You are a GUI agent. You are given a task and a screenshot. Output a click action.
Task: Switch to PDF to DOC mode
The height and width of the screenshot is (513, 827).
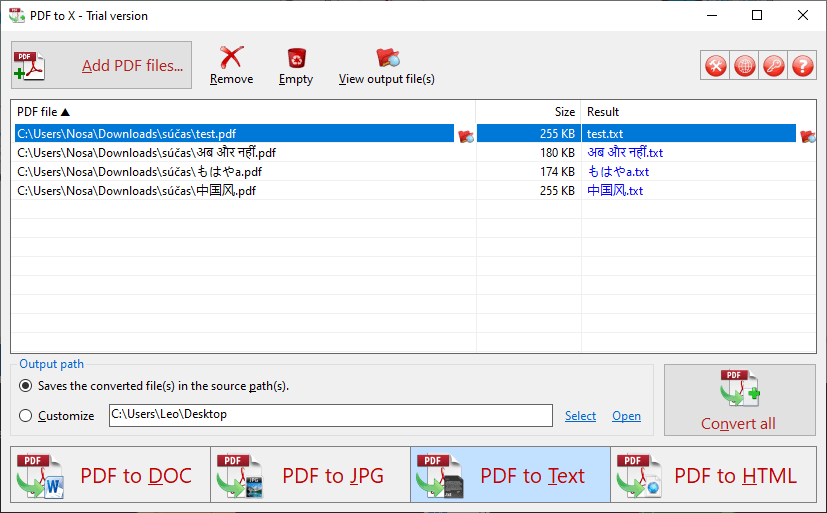(x=110, y=475)
